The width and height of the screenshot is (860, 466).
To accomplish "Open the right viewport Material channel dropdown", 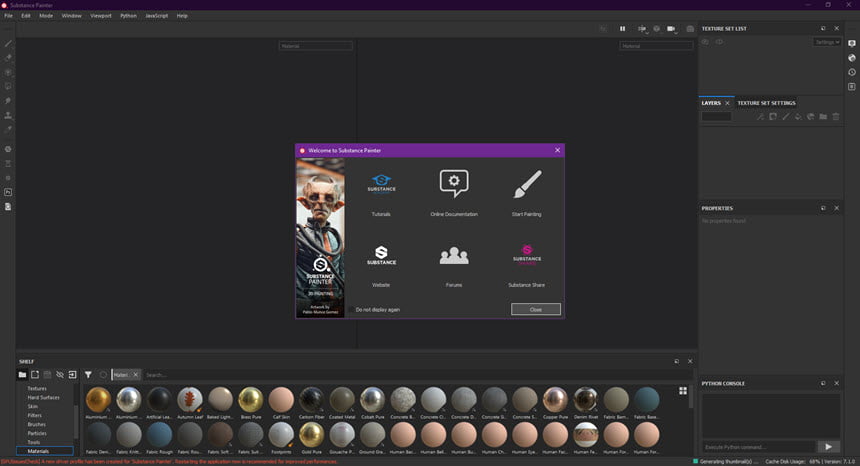I will point(656,46).
